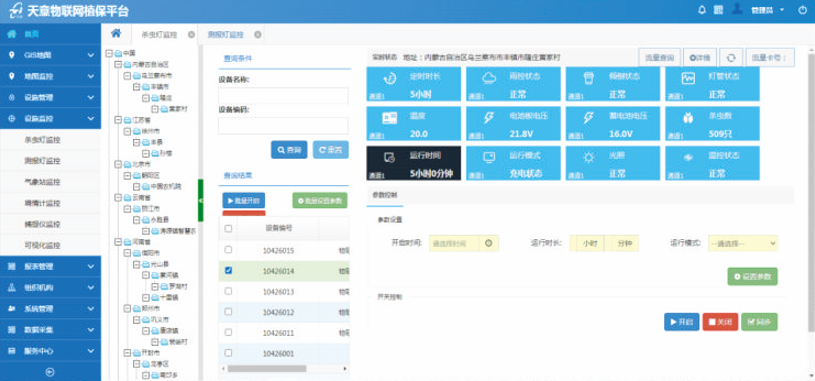Open the admin user dropdown
815x381 pixels.
(767, 10)
